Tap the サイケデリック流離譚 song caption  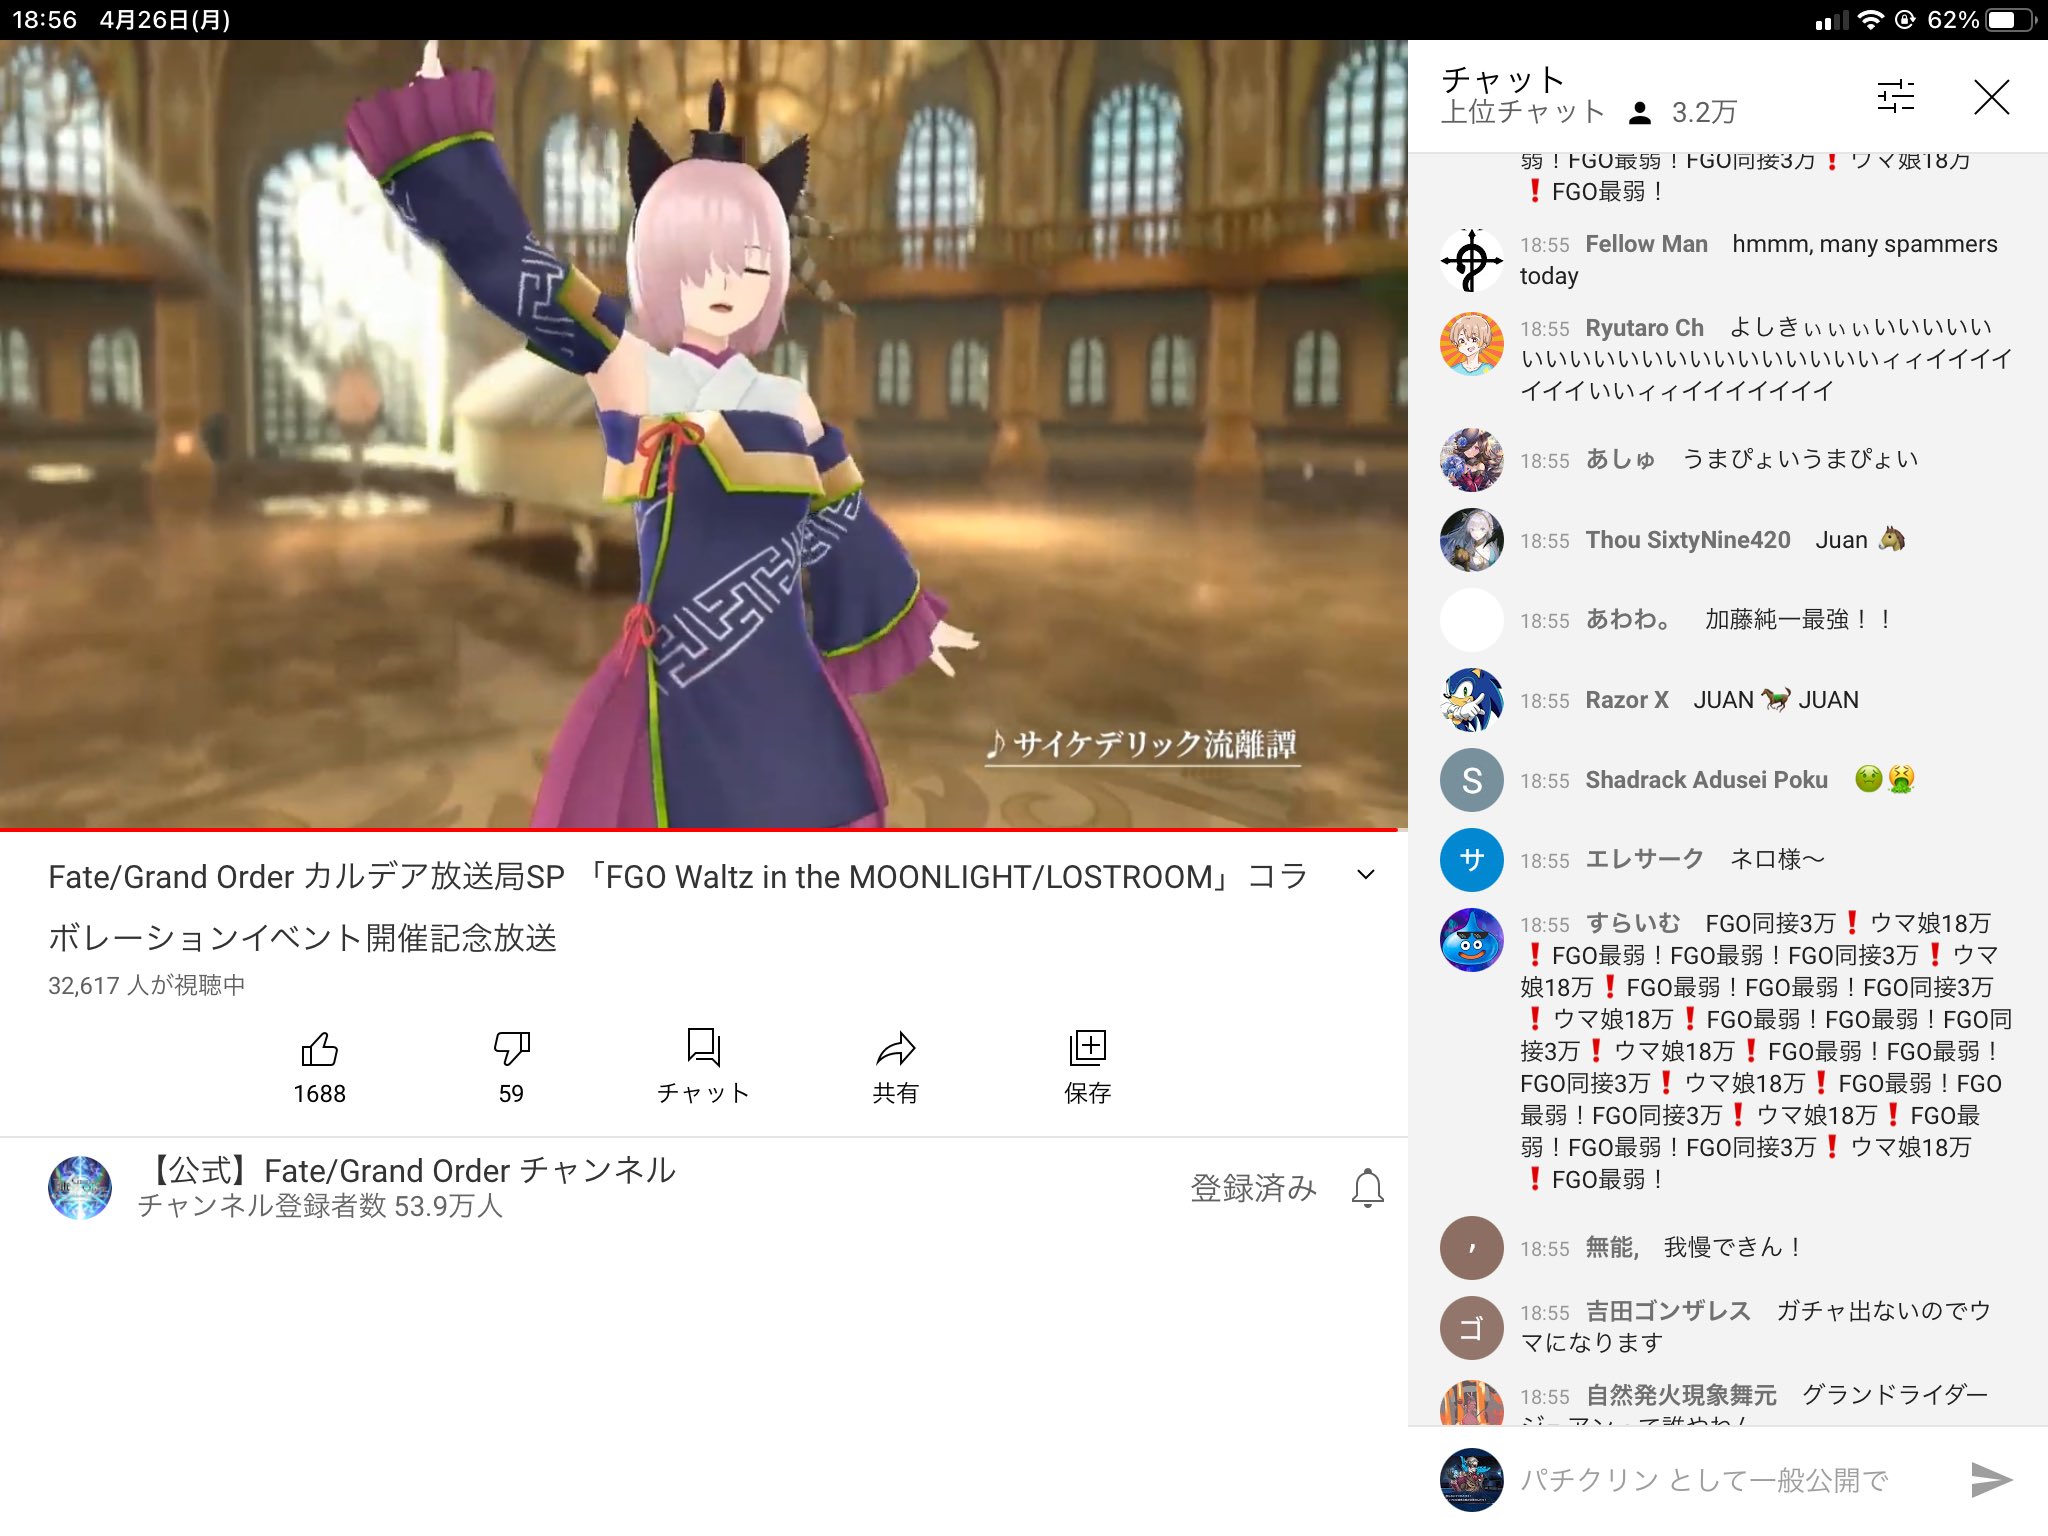point(1142,745)
